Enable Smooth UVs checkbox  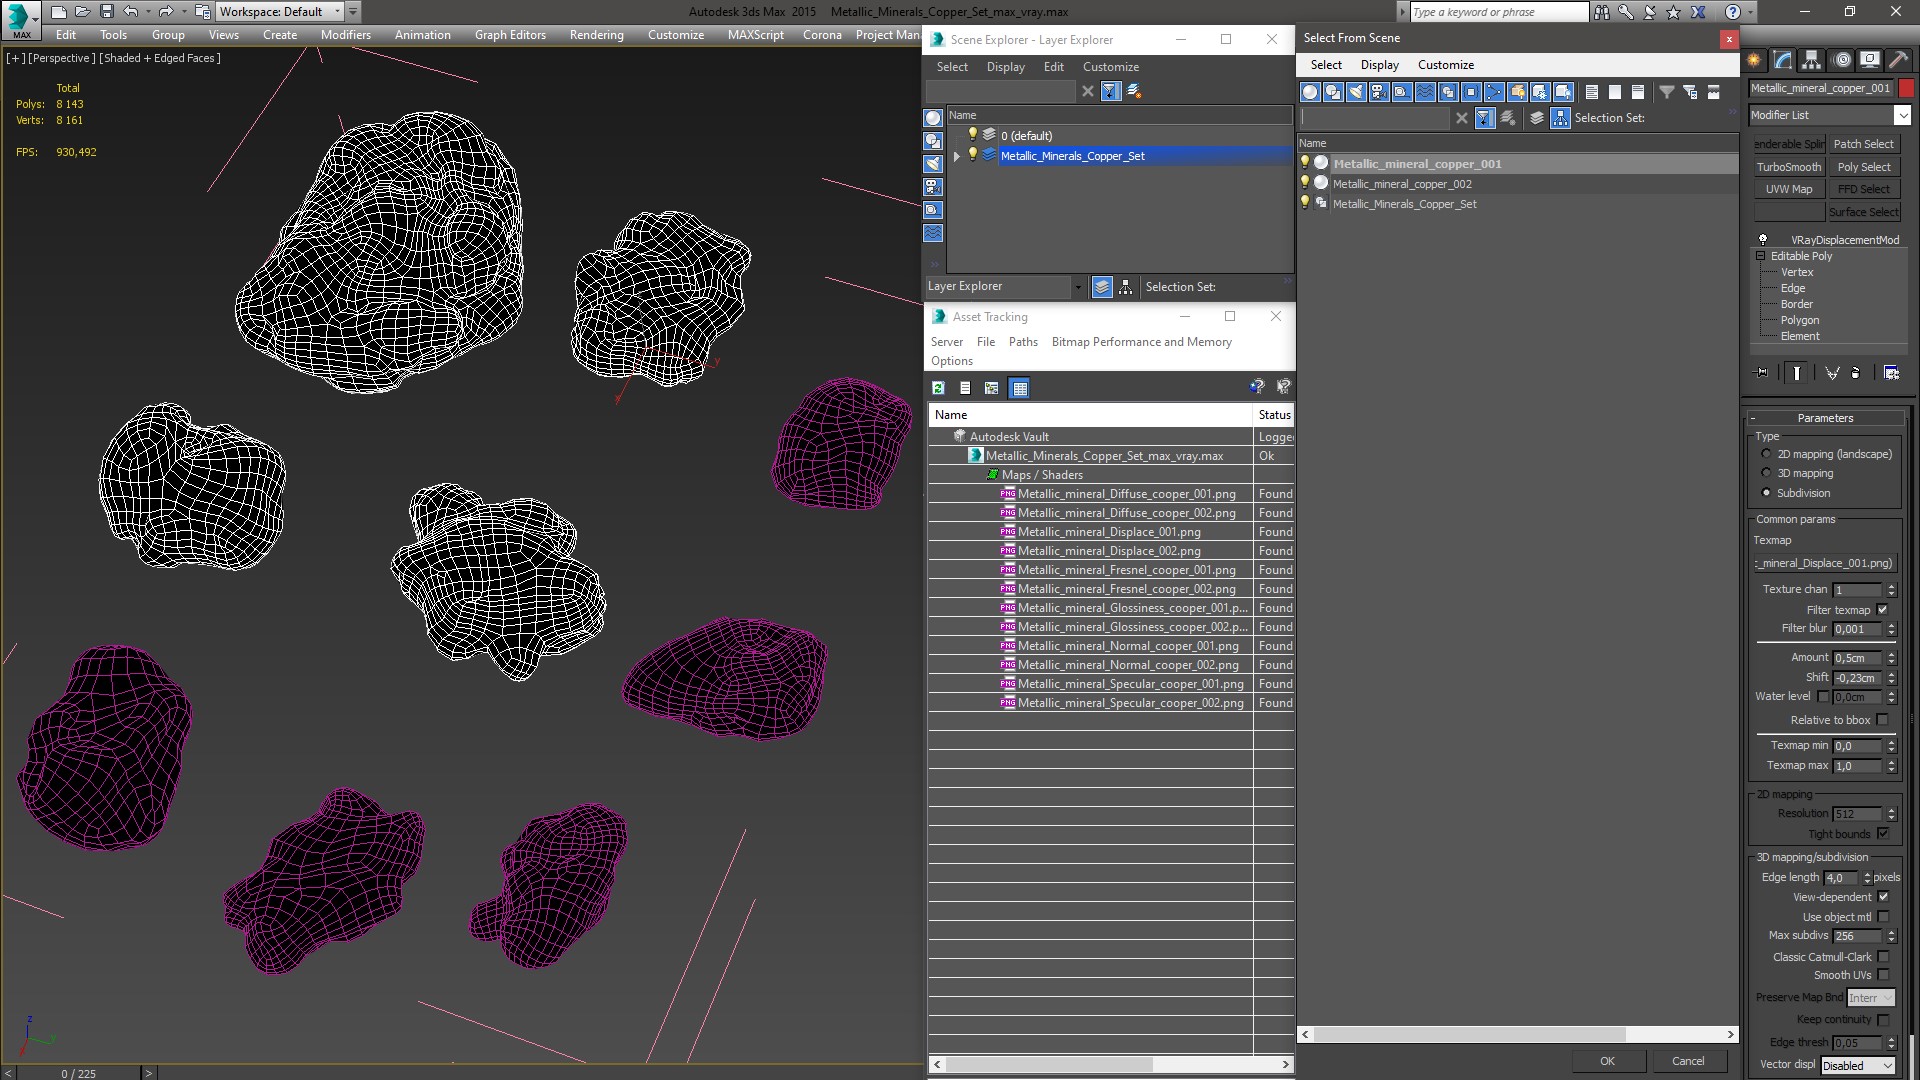[x=1883, y=975]
